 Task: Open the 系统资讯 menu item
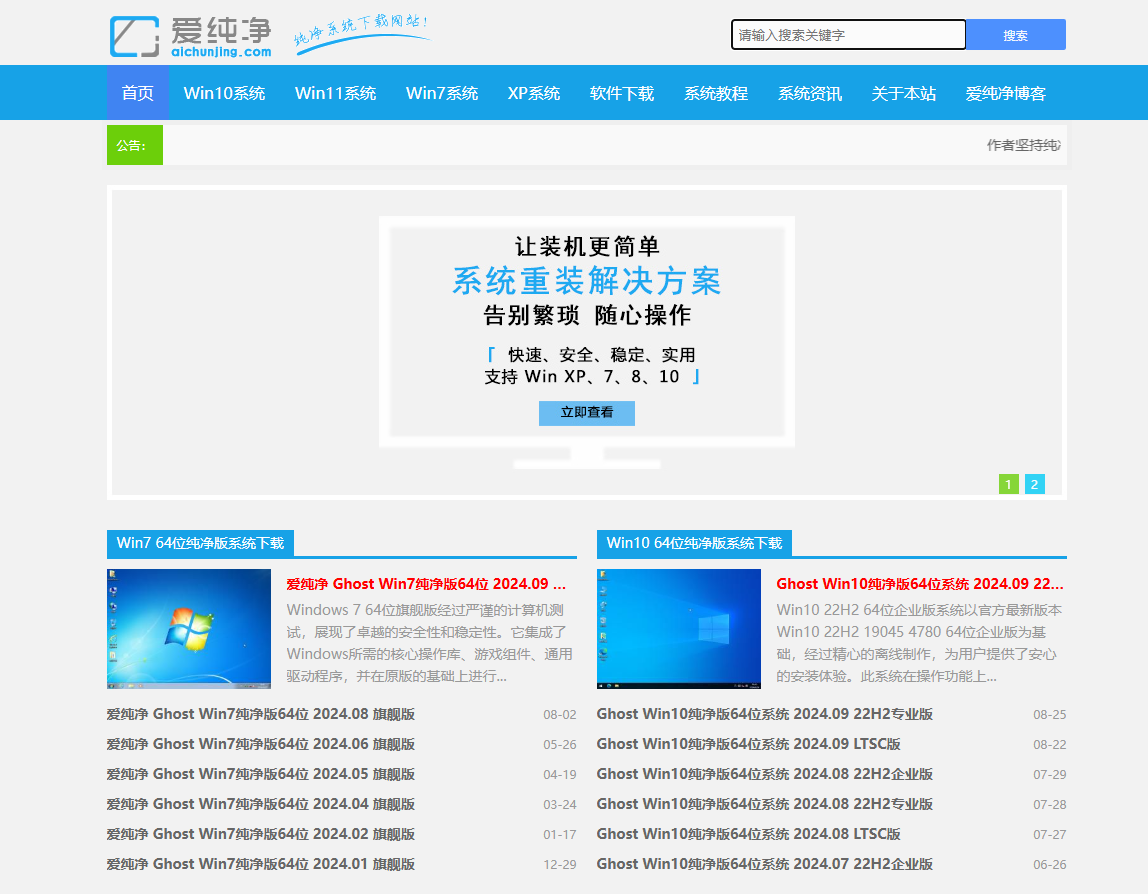pyautogui.click(x=809, y=93)
